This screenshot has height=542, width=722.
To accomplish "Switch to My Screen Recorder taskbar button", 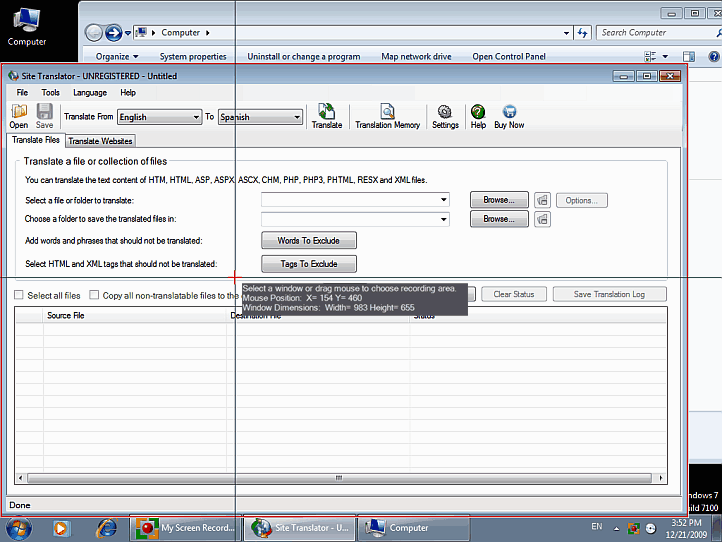I will click(x=184, y=528).
